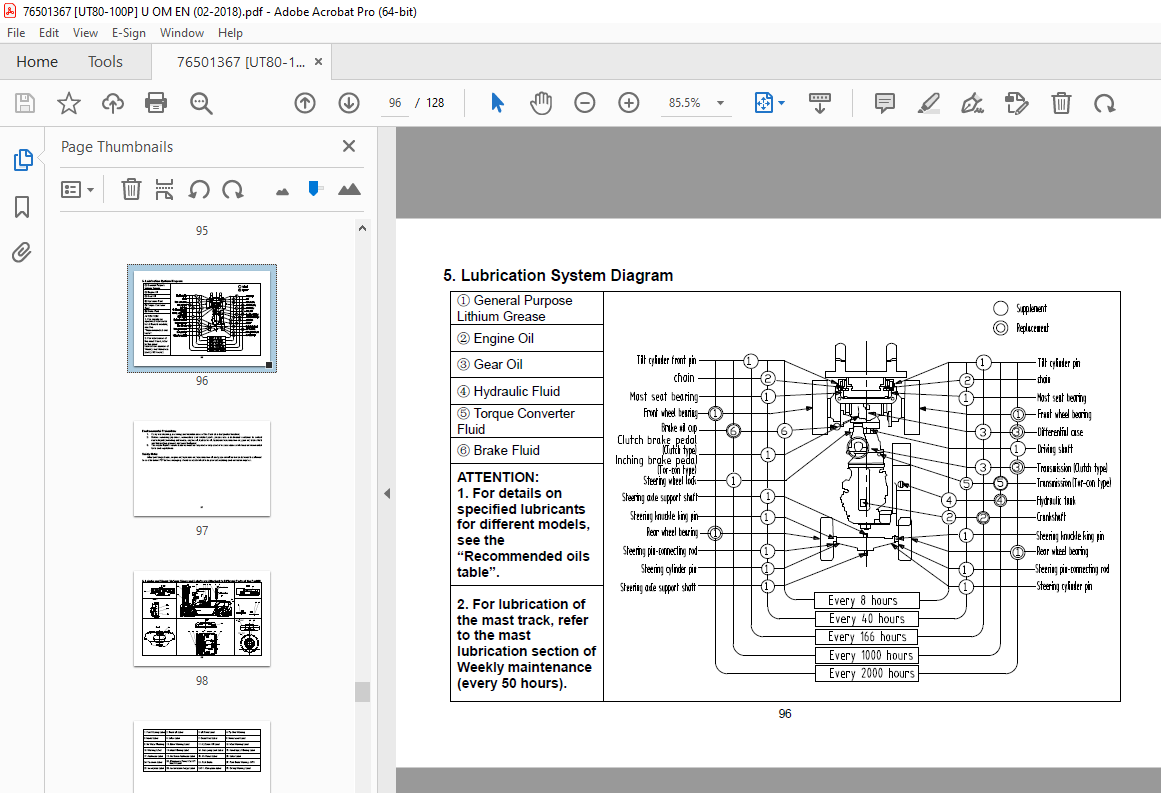The image size is (1161, 793).
Task: Close the 76501367 document tab
Action: click(x=318, y=61)
